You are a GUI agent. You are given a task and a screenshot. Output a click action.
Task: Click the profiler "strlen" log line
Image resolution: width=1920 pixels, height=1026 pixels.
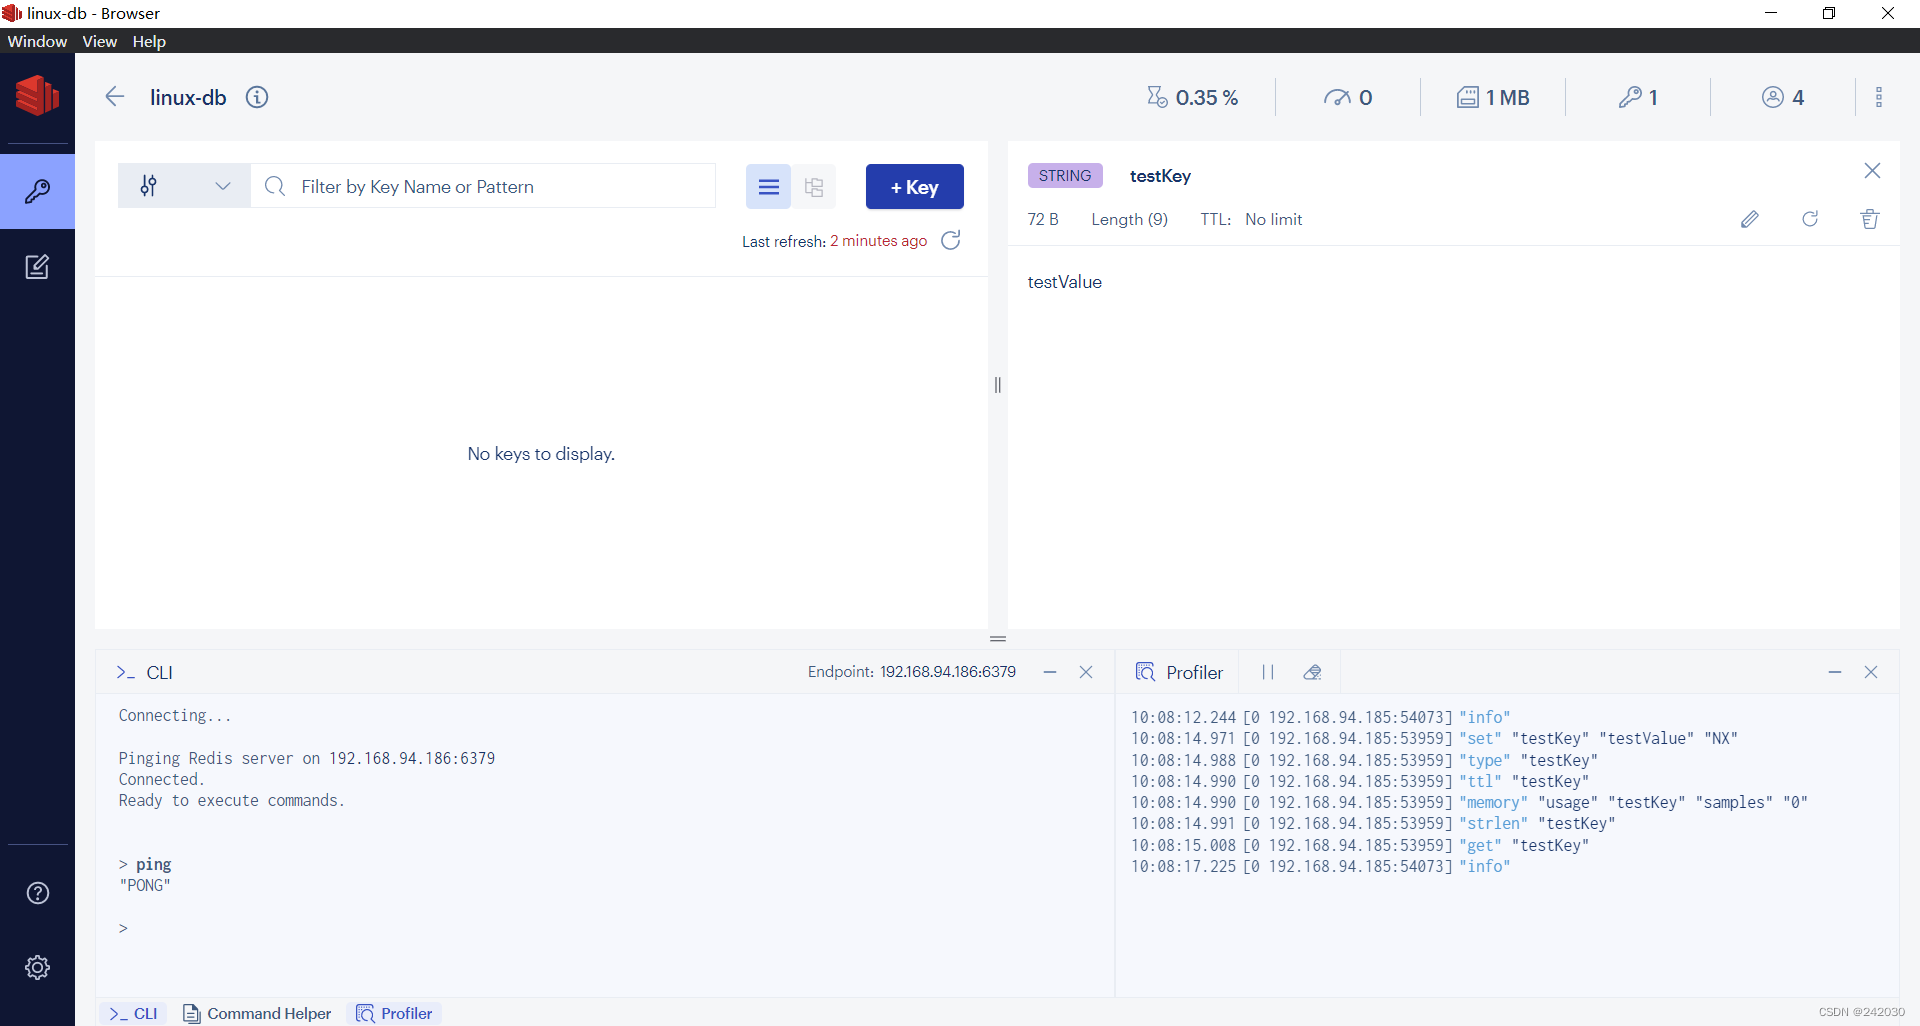tap(1372, 823)
